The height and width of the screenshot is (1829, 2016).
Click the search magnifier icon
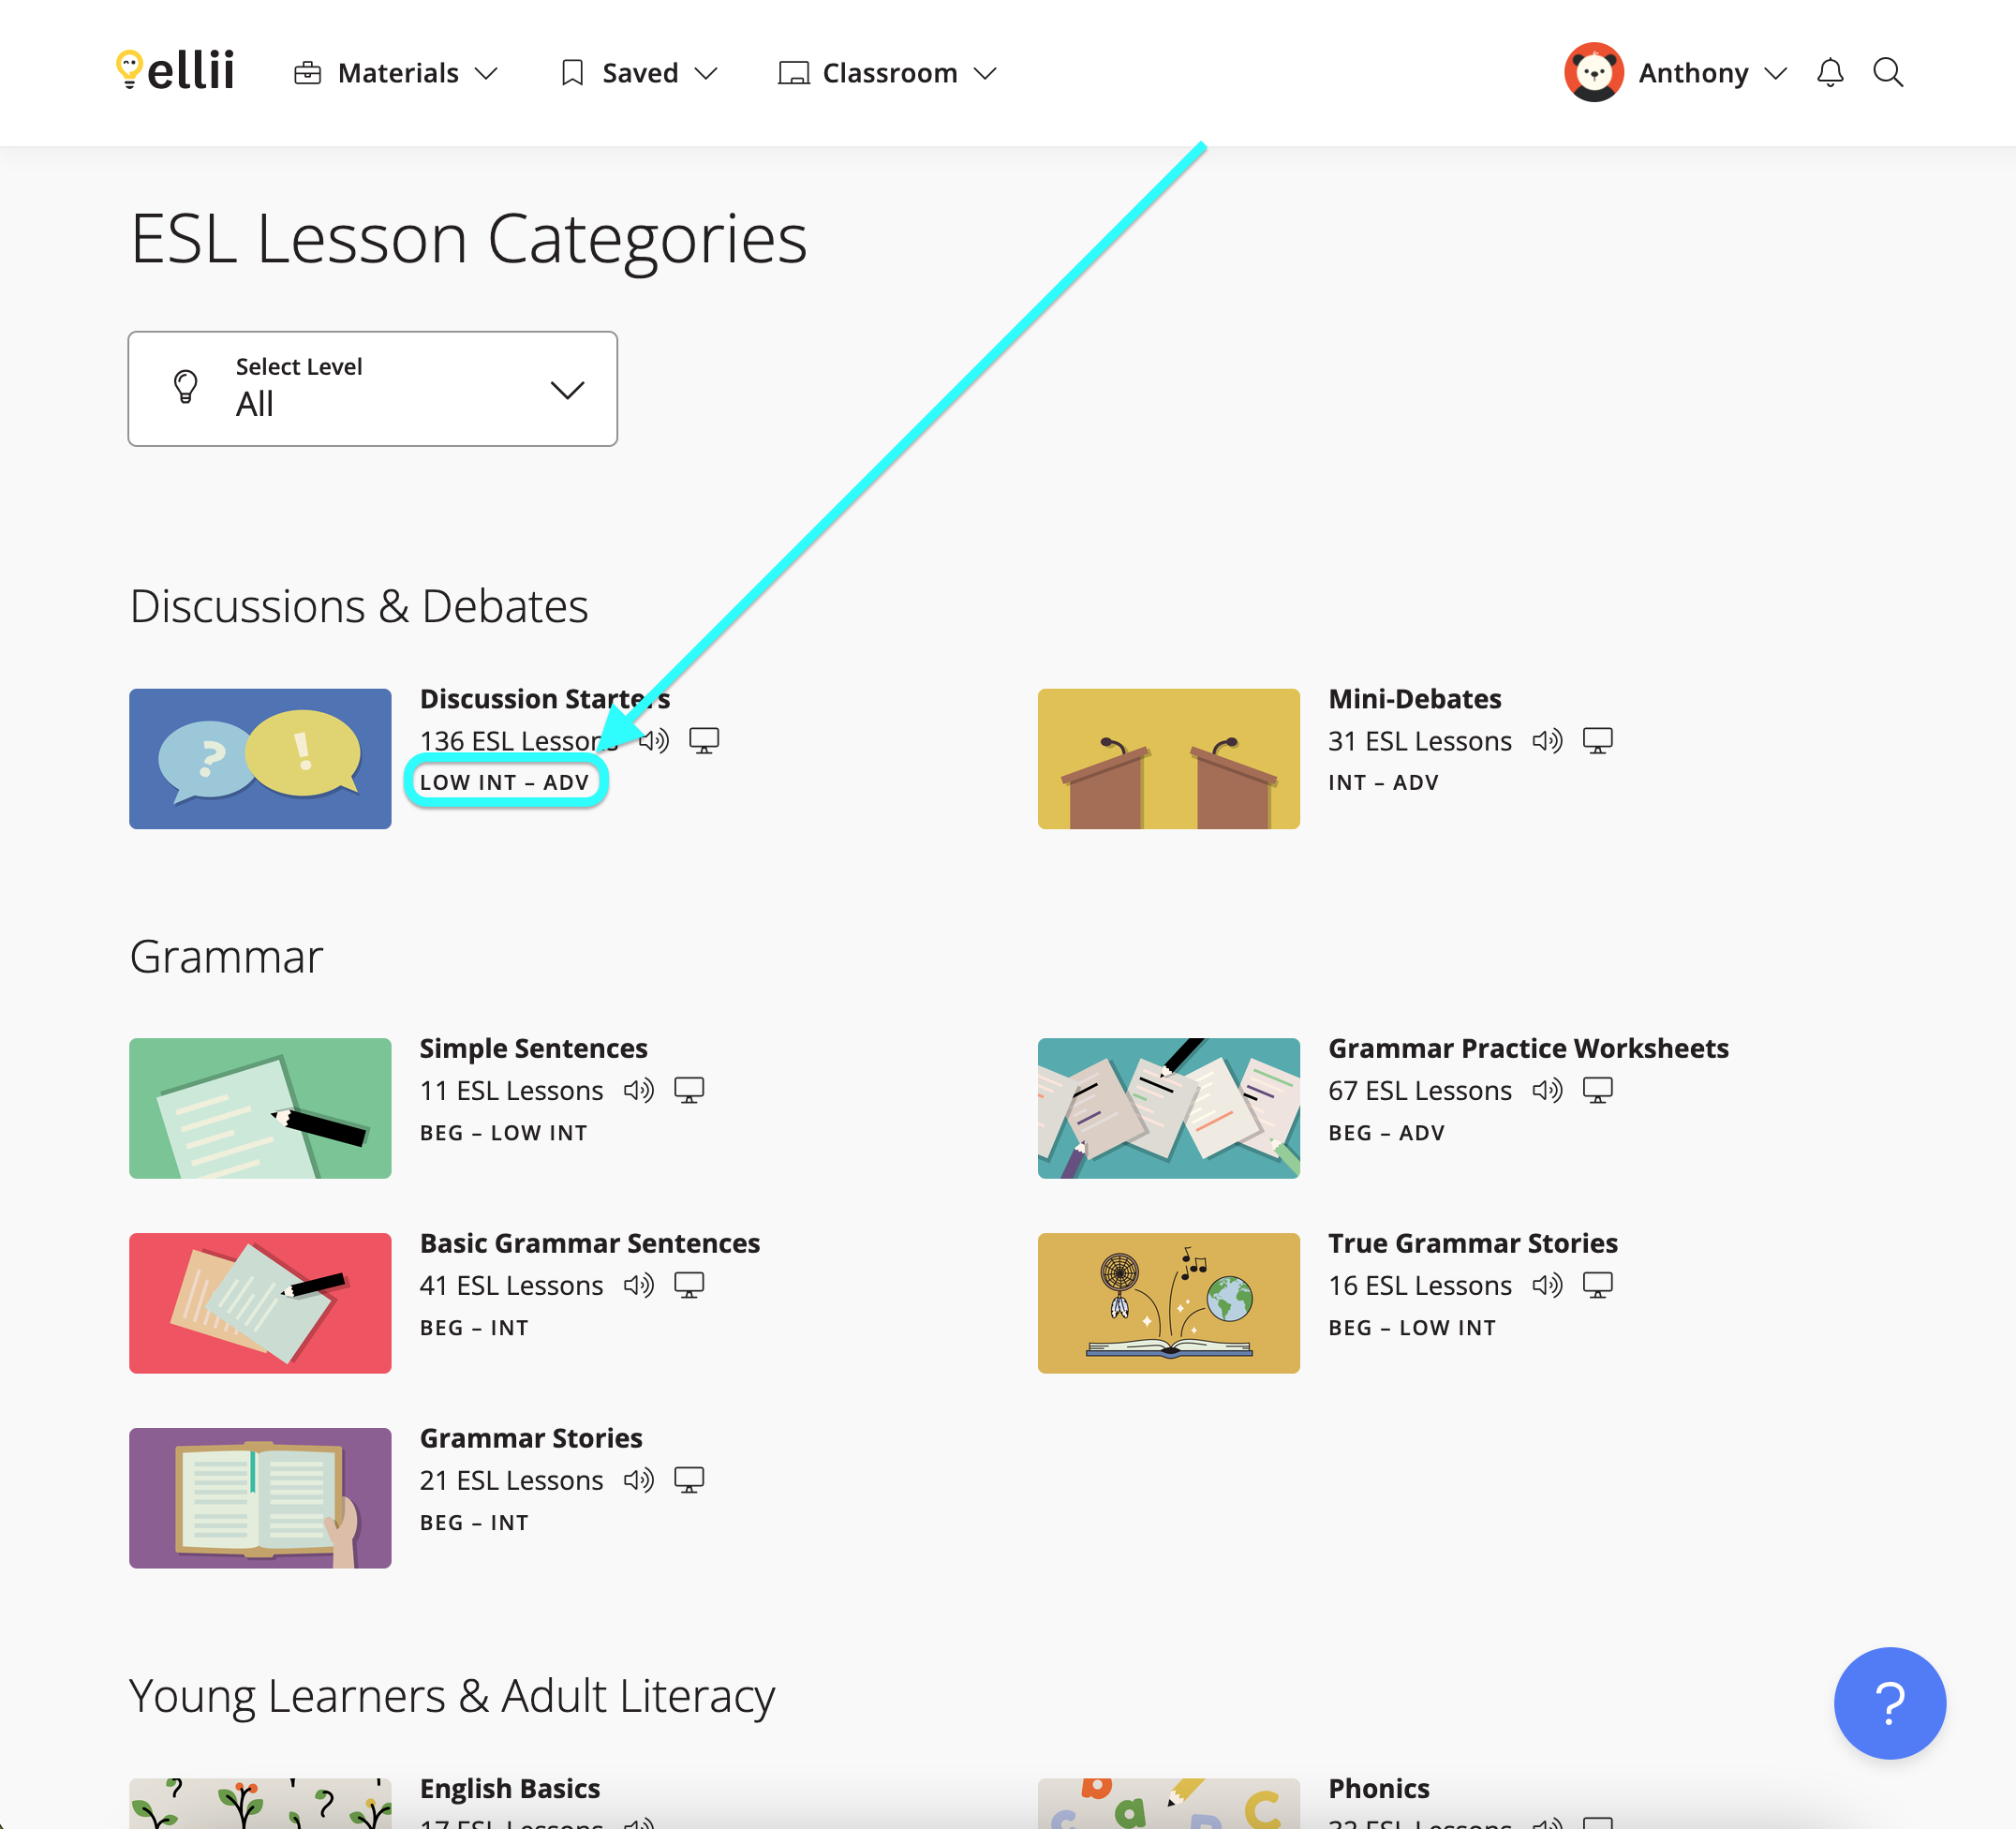coord(1888,72)
